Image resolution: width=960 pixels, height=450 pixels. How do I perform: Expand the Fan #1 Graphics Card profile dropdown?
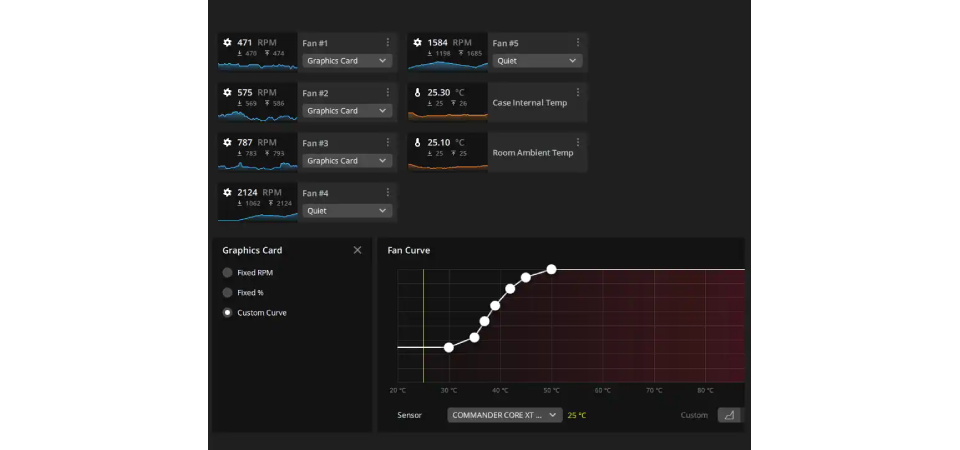(x=346, y=61)
